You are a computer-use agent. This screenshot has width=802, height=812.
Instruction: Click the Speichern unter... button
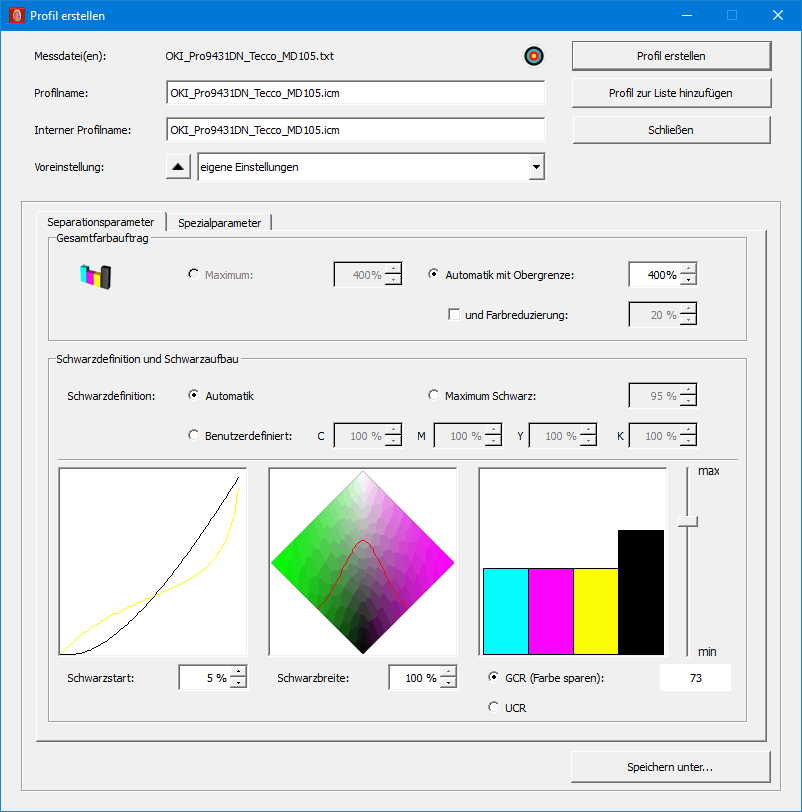671,767
